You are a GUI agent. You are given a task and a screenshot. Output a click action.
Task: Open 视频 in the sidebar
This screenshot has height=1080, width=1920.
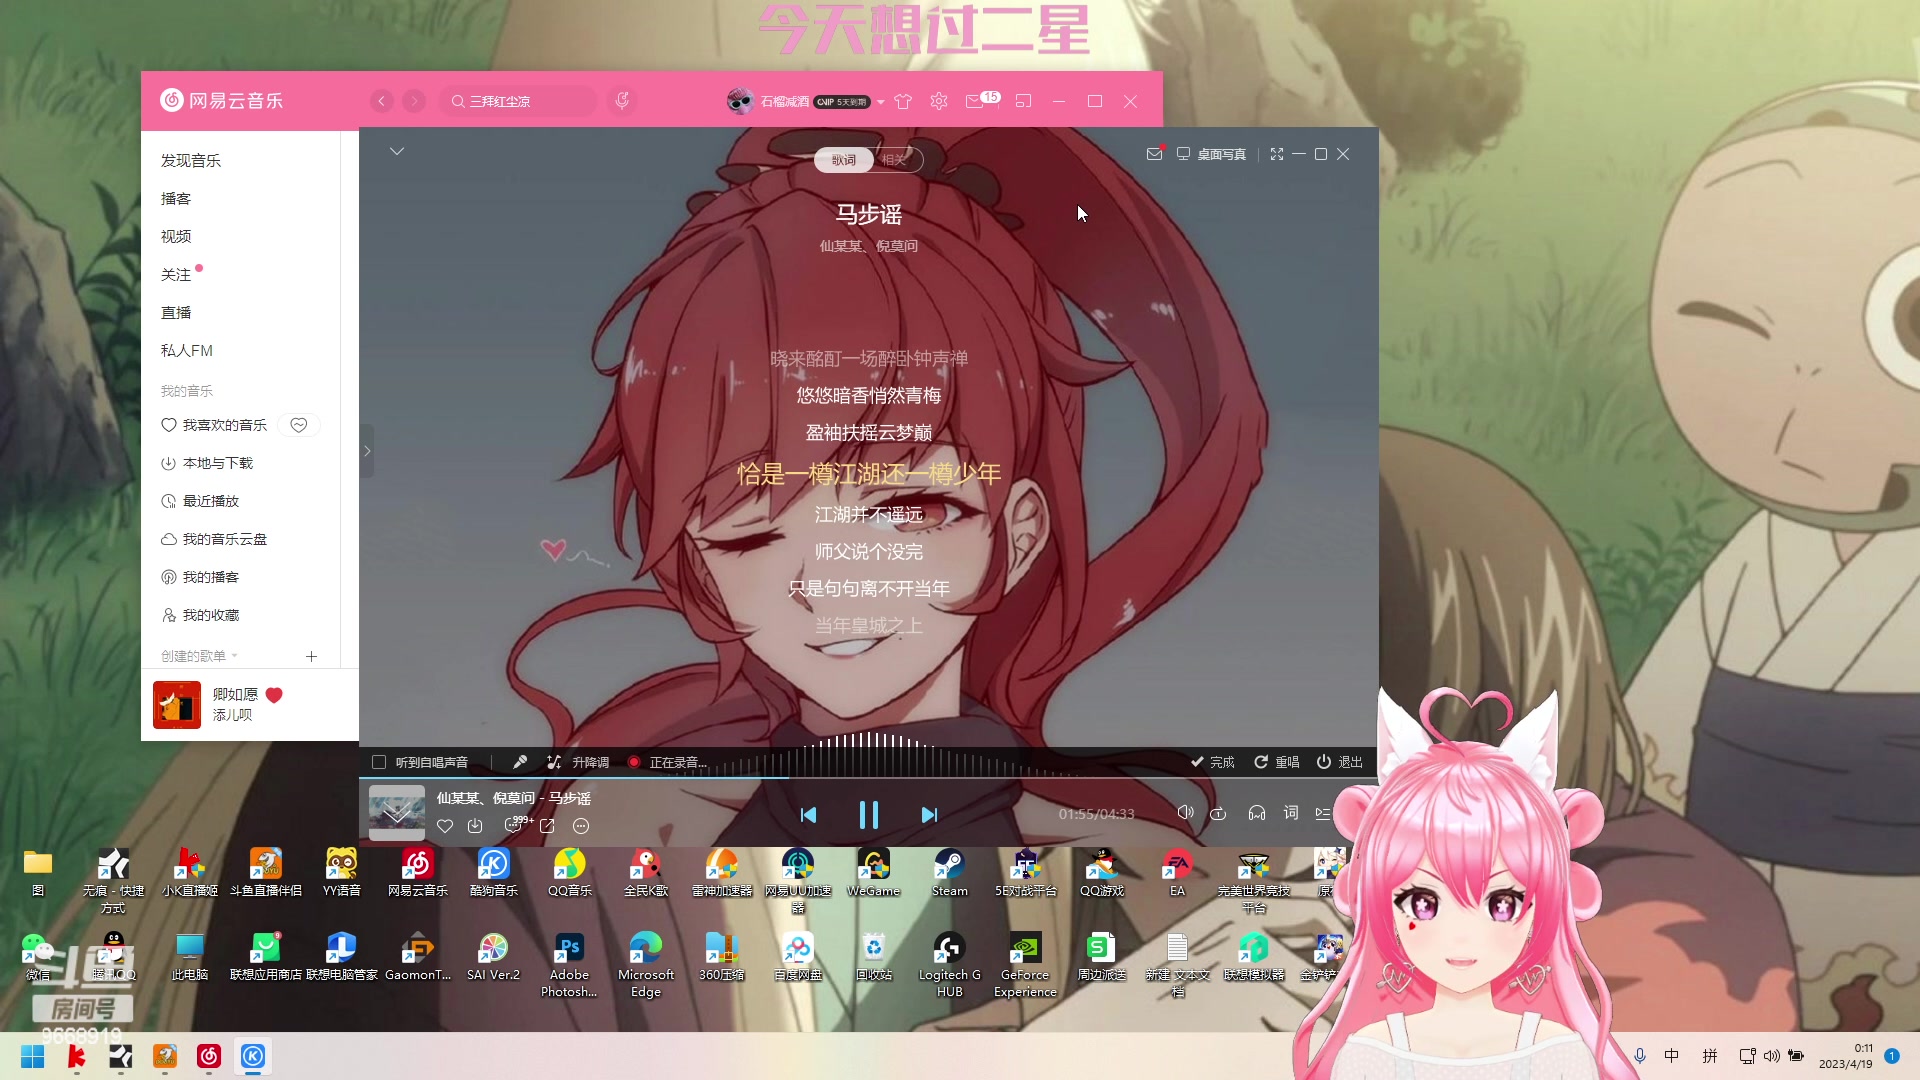coord(176,236)
